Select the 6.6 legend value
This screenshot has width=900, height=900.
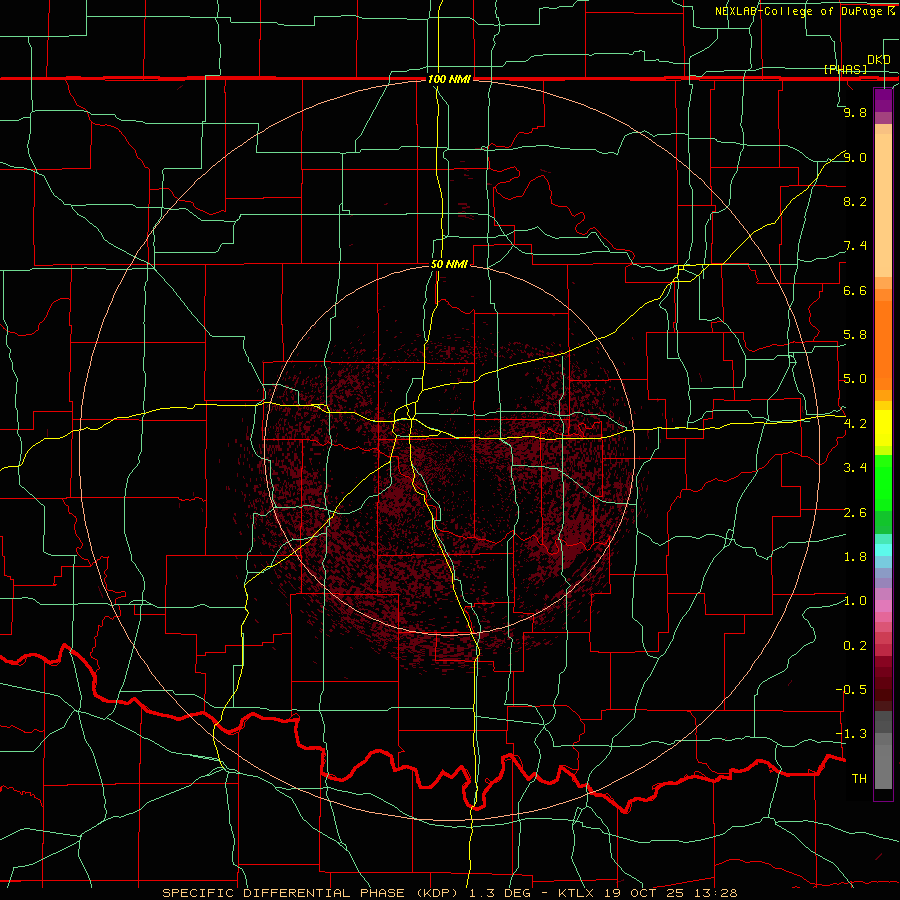pyautogui.click(x=855, y=290)
